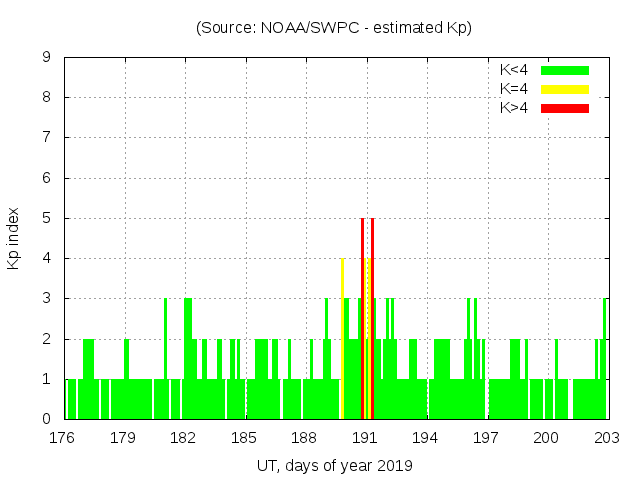
Task: Select the K=4 legend label text
Action: (514, 89)
